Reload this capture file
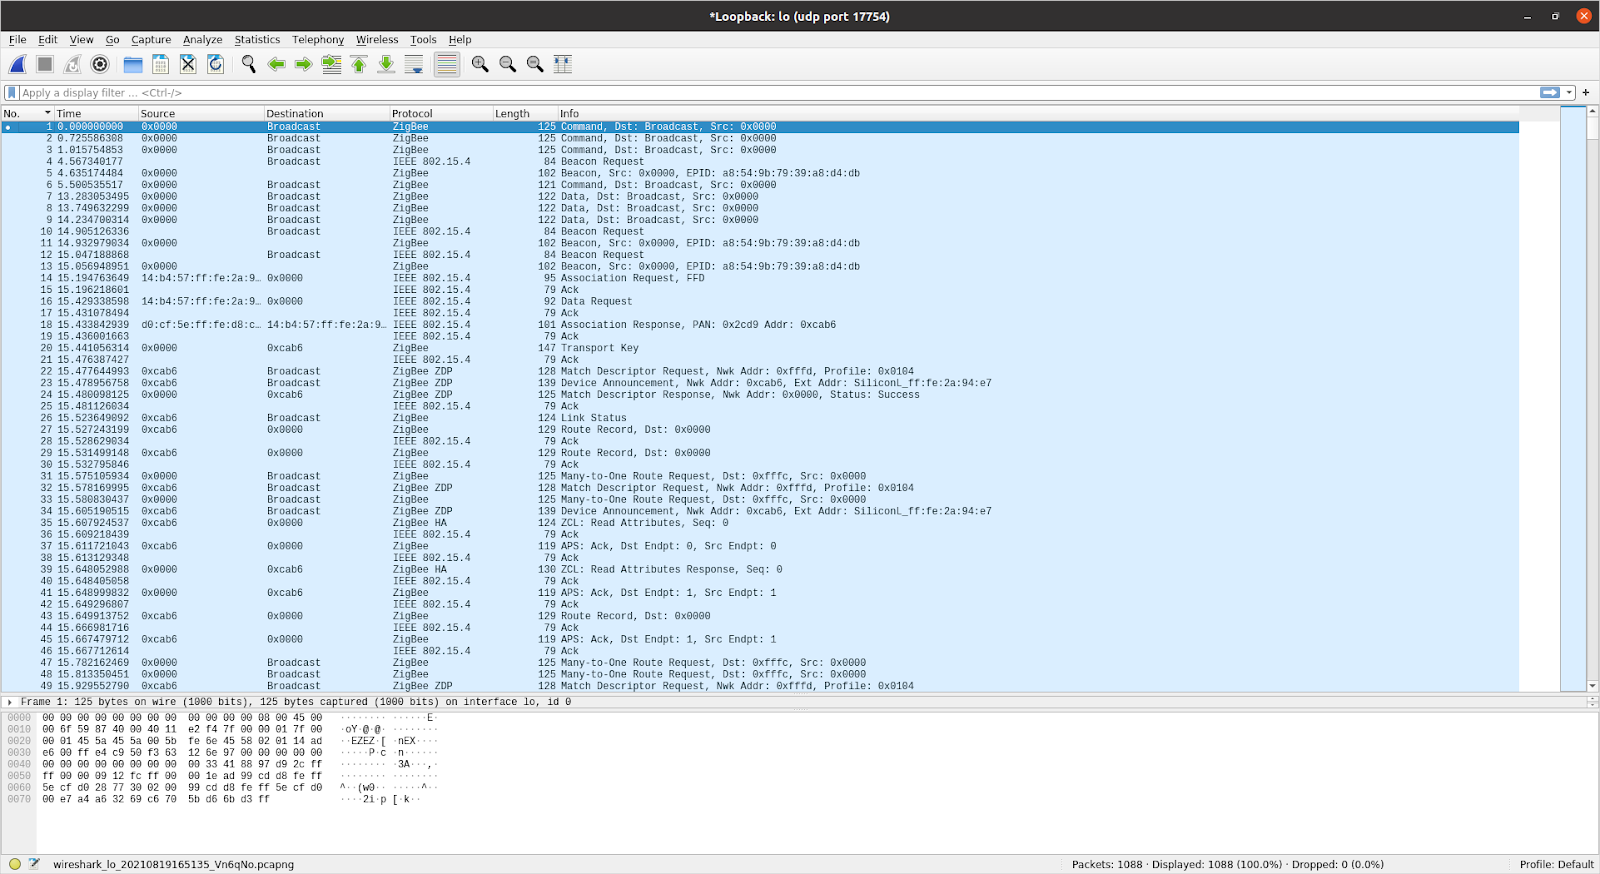Viewport: 1600px width, 874px height. 215,64
